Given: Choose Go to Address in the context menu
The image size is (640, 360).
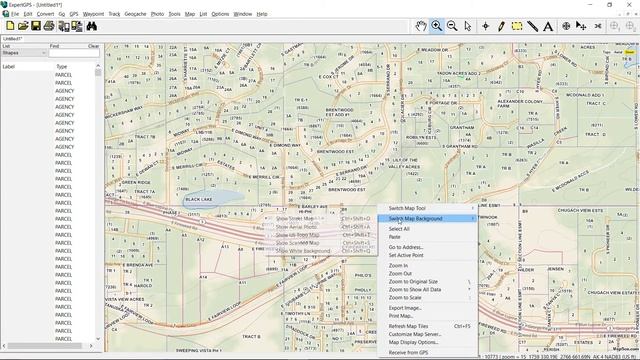Looking at the screenshot, I should click(x=427, y=247).
